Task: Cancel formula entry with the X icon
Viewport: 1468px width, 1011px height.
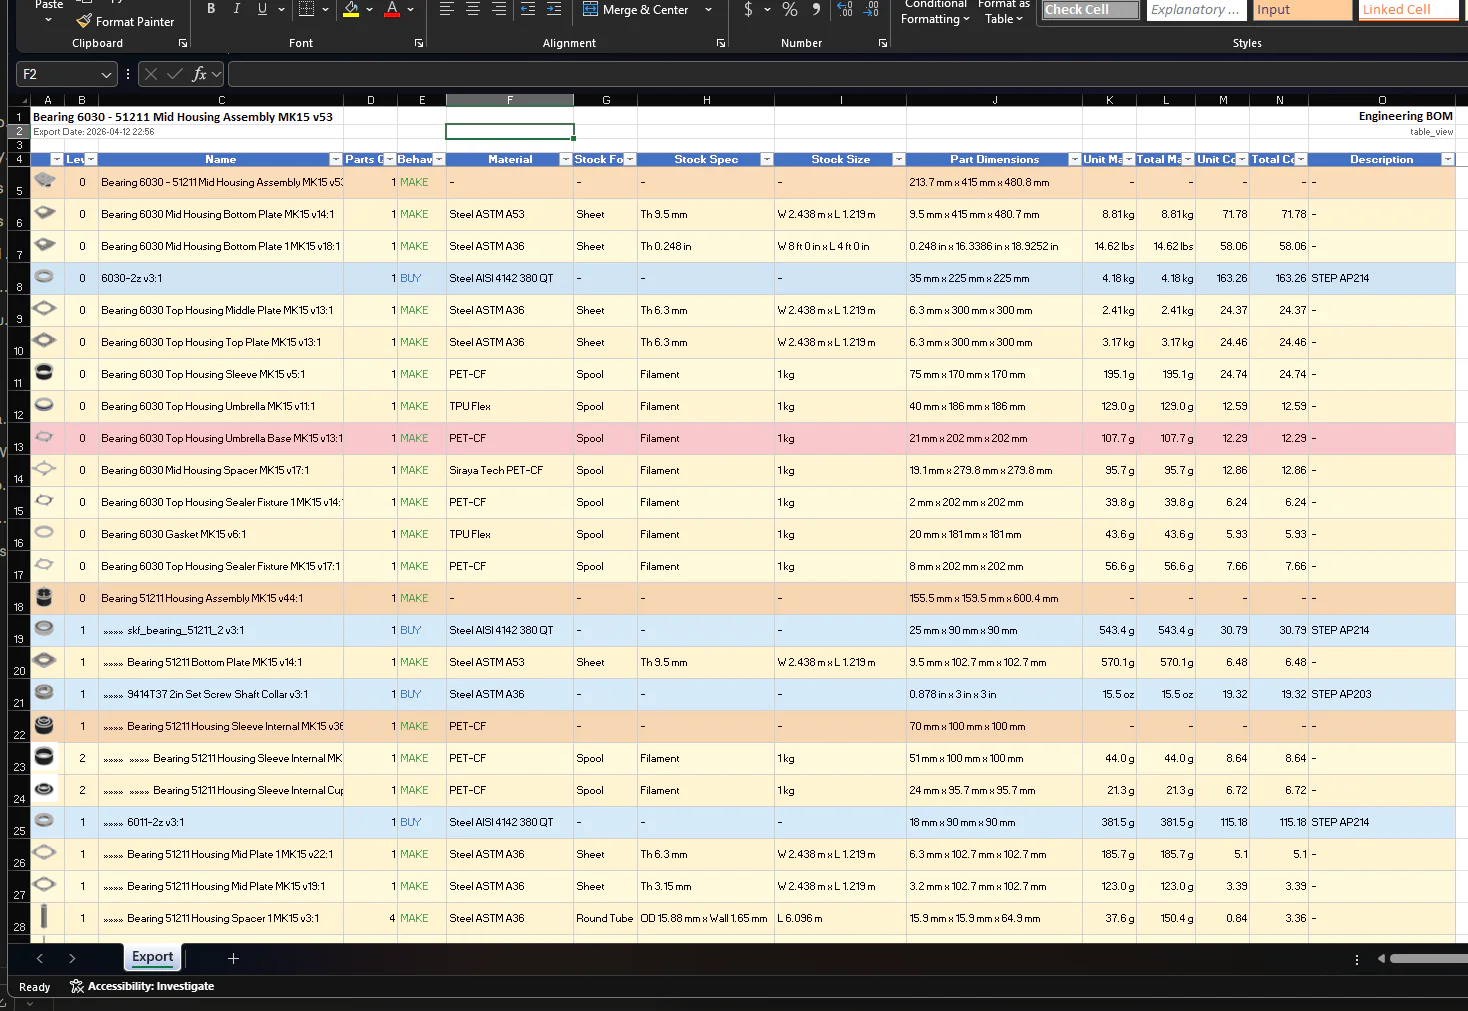Action: 151,74
